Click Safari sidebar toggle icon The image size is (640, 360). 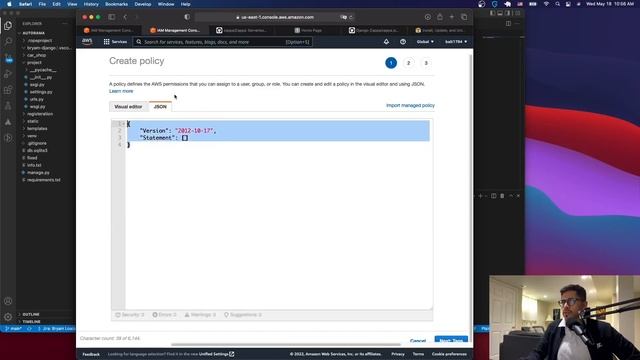[111, 17]
